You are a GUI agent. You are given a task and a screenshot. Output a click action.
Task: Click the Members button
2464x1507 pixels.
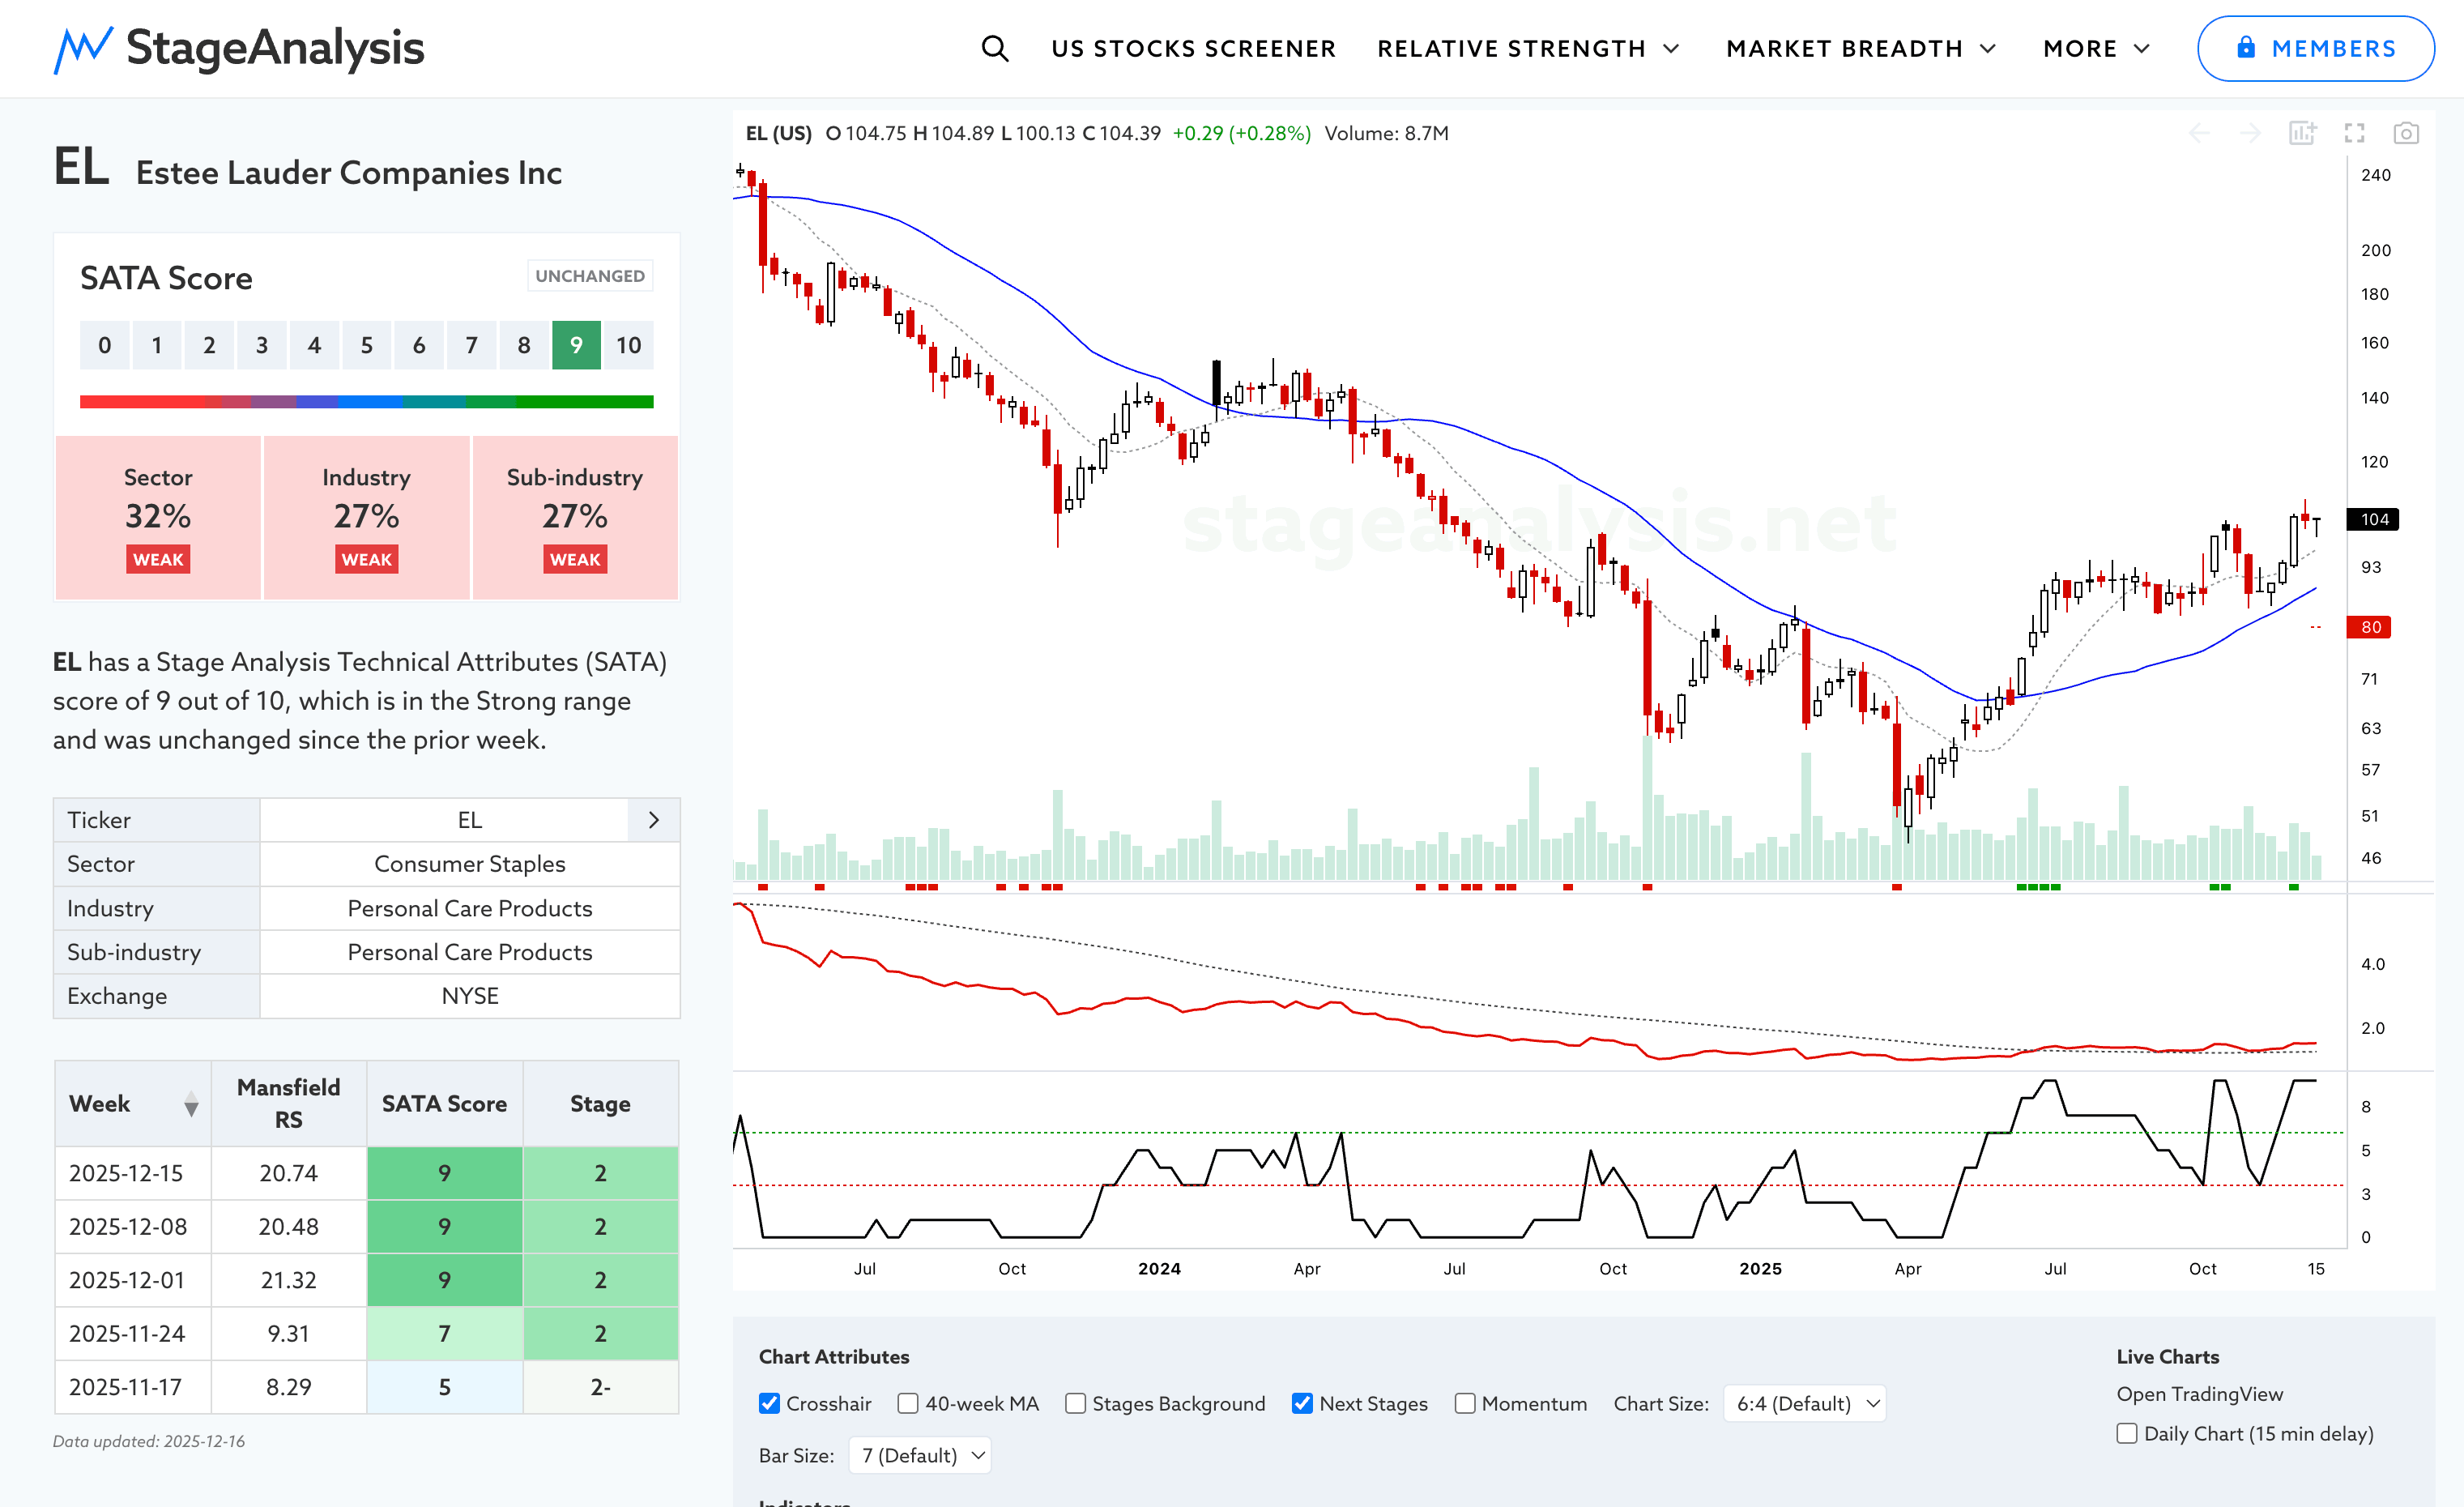tap(2314, 48)
